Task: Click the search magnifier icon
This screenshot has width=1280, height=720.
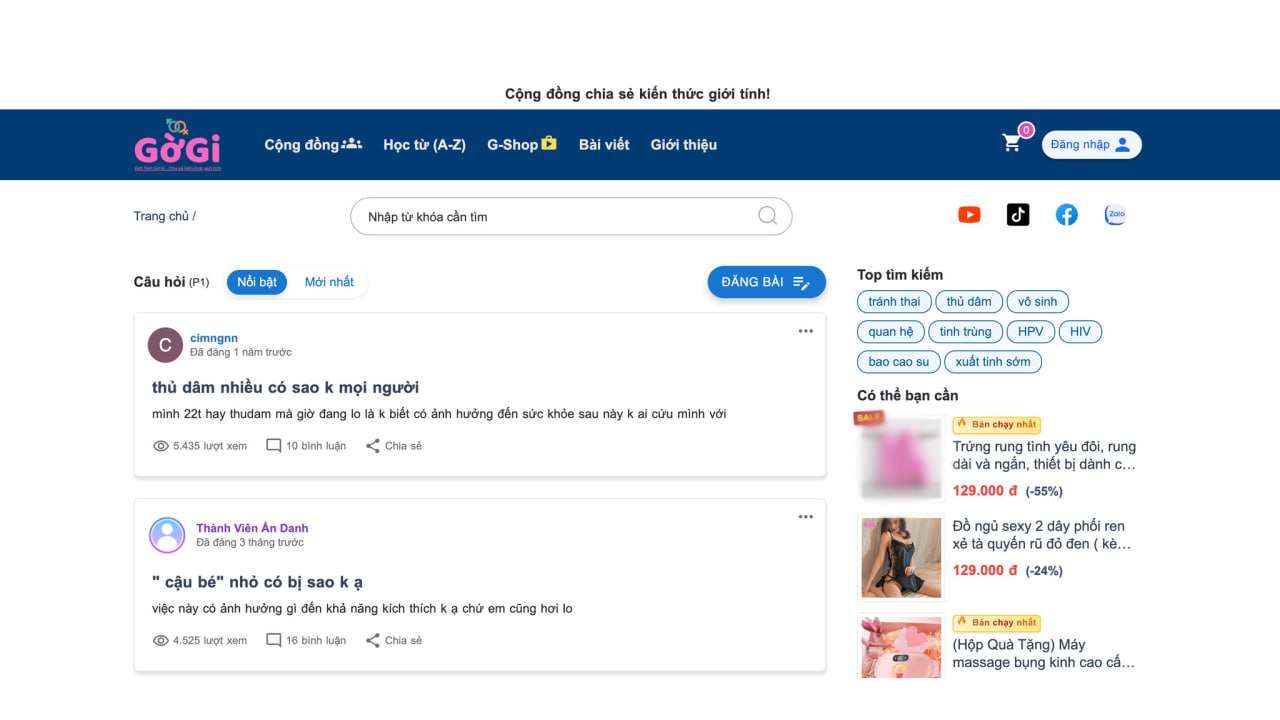Action: pos(766,216)
